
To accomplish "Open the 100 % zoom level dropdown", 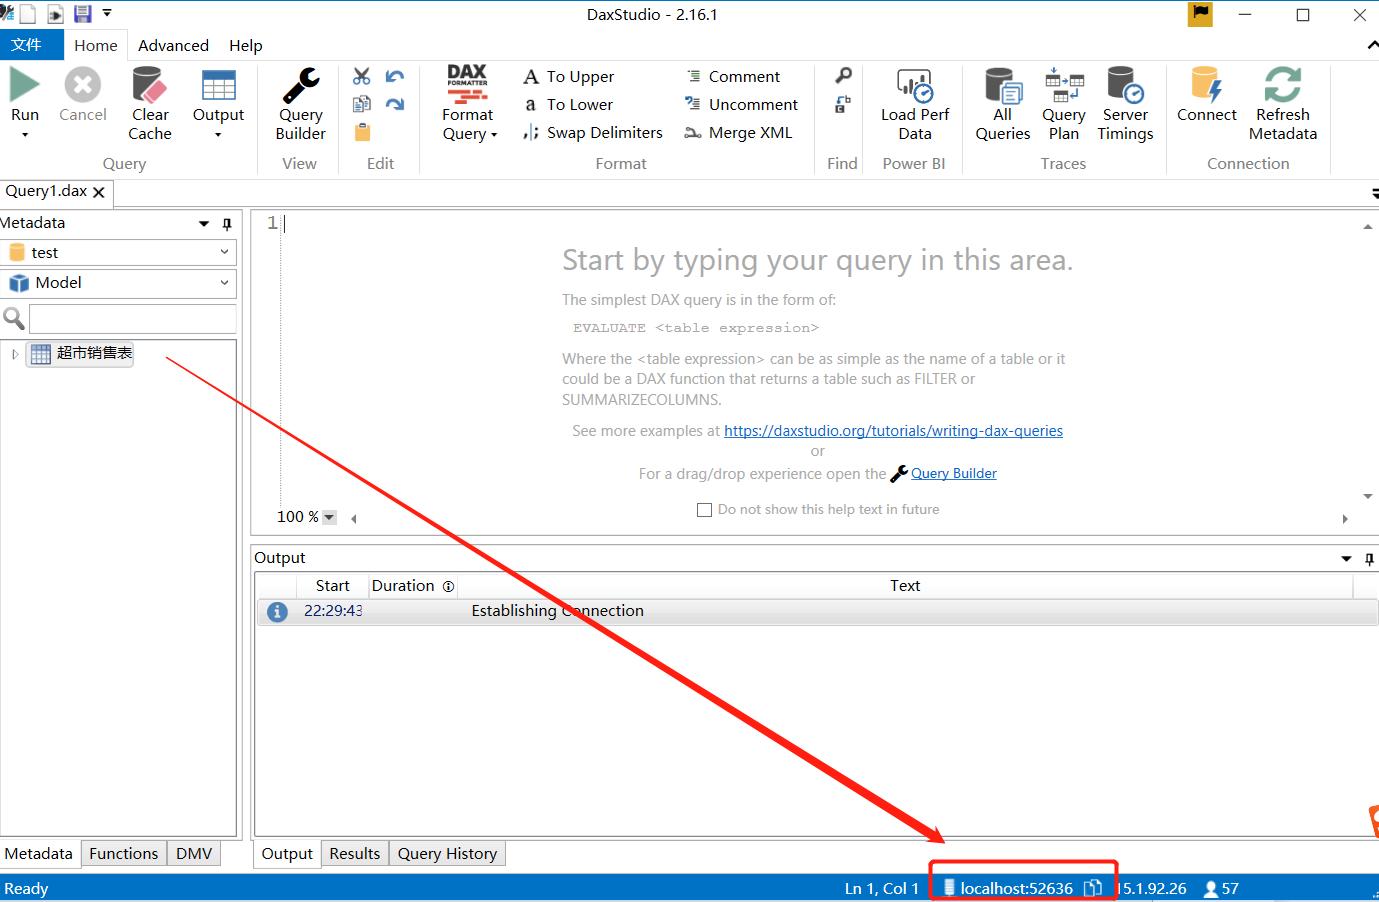I will point(329,517).
